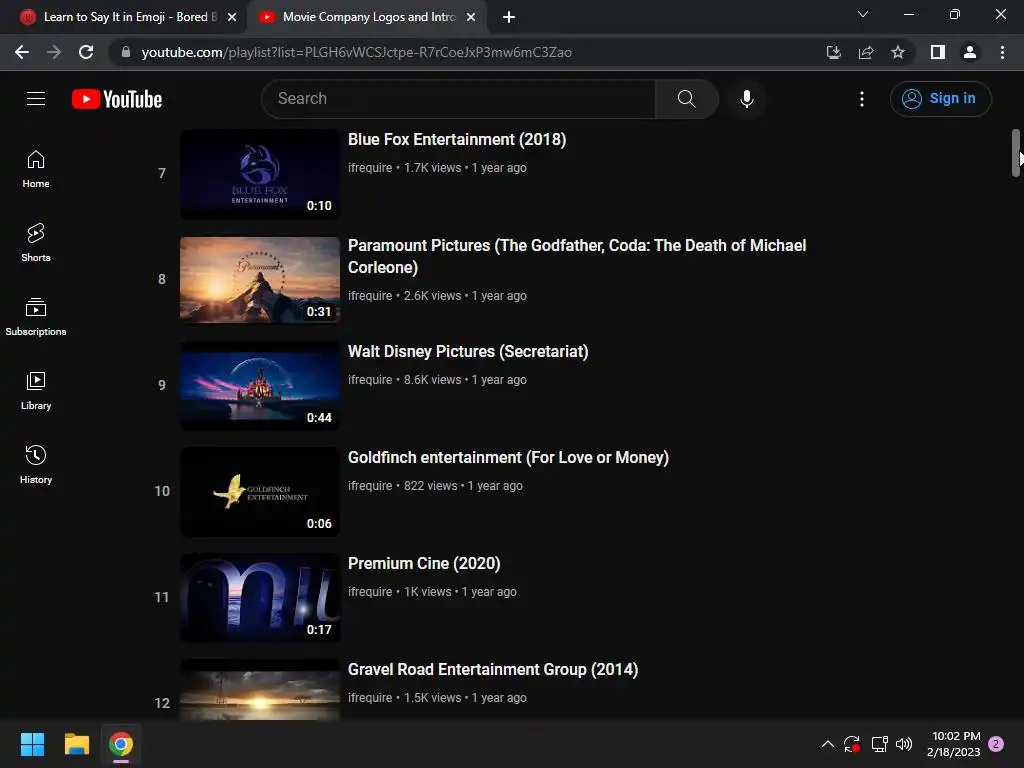Screen dimensions: 1024x768
Task: Click Disney castle thumbnail
Action: pos(260,385)
